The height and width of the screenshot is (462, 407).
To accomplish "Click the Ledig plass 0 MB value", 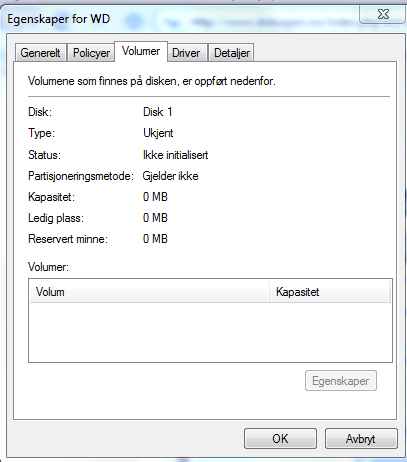I will coord(155,218).
